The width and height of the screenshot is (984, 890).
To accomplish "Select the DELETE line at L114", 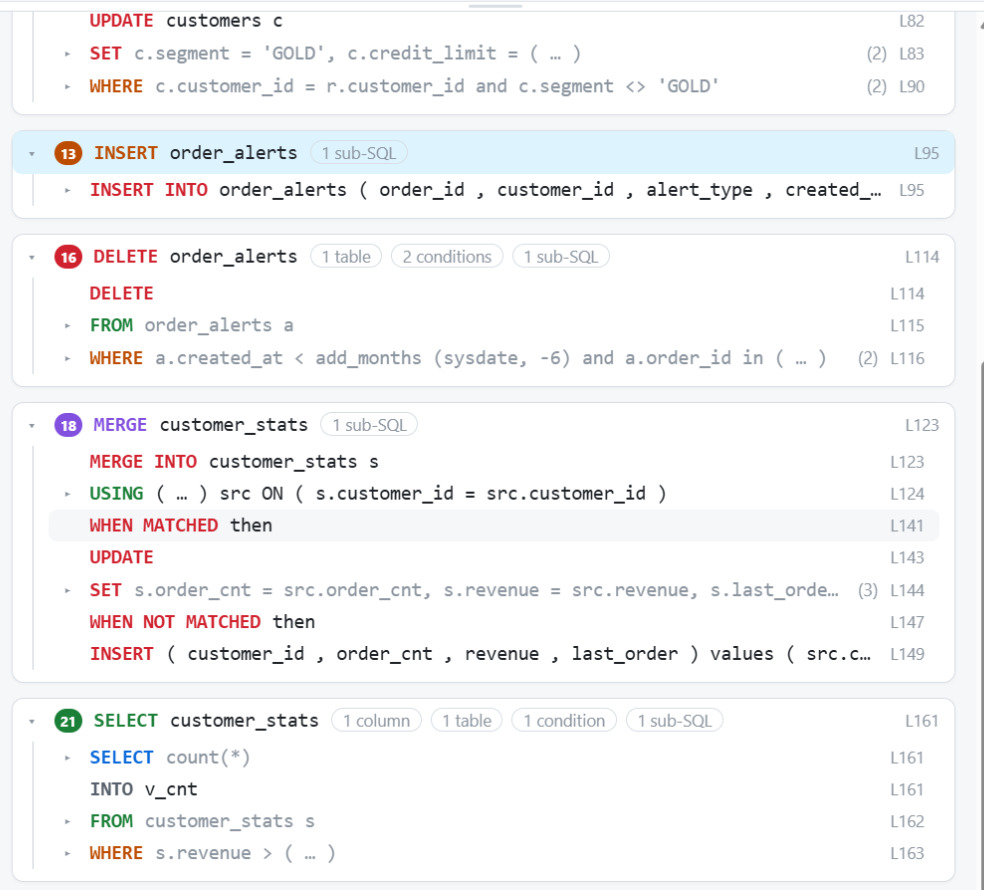I will click(493, 294).
